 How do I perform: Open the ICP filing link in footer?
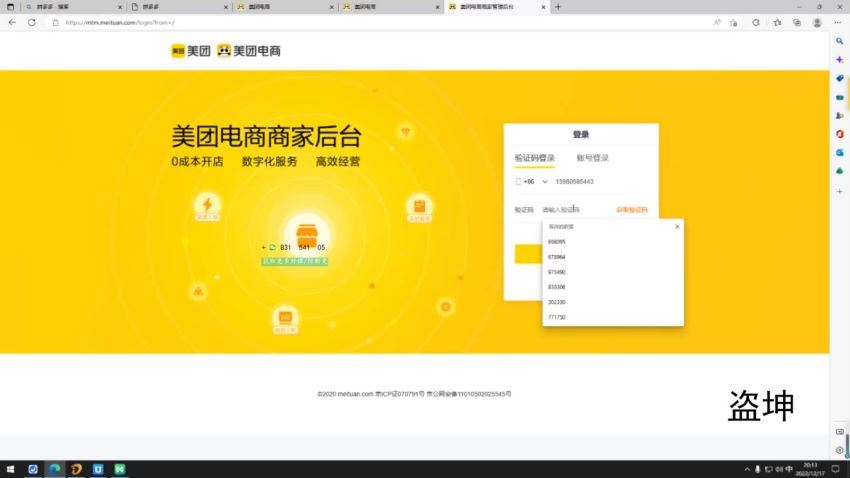coord(400,394)
